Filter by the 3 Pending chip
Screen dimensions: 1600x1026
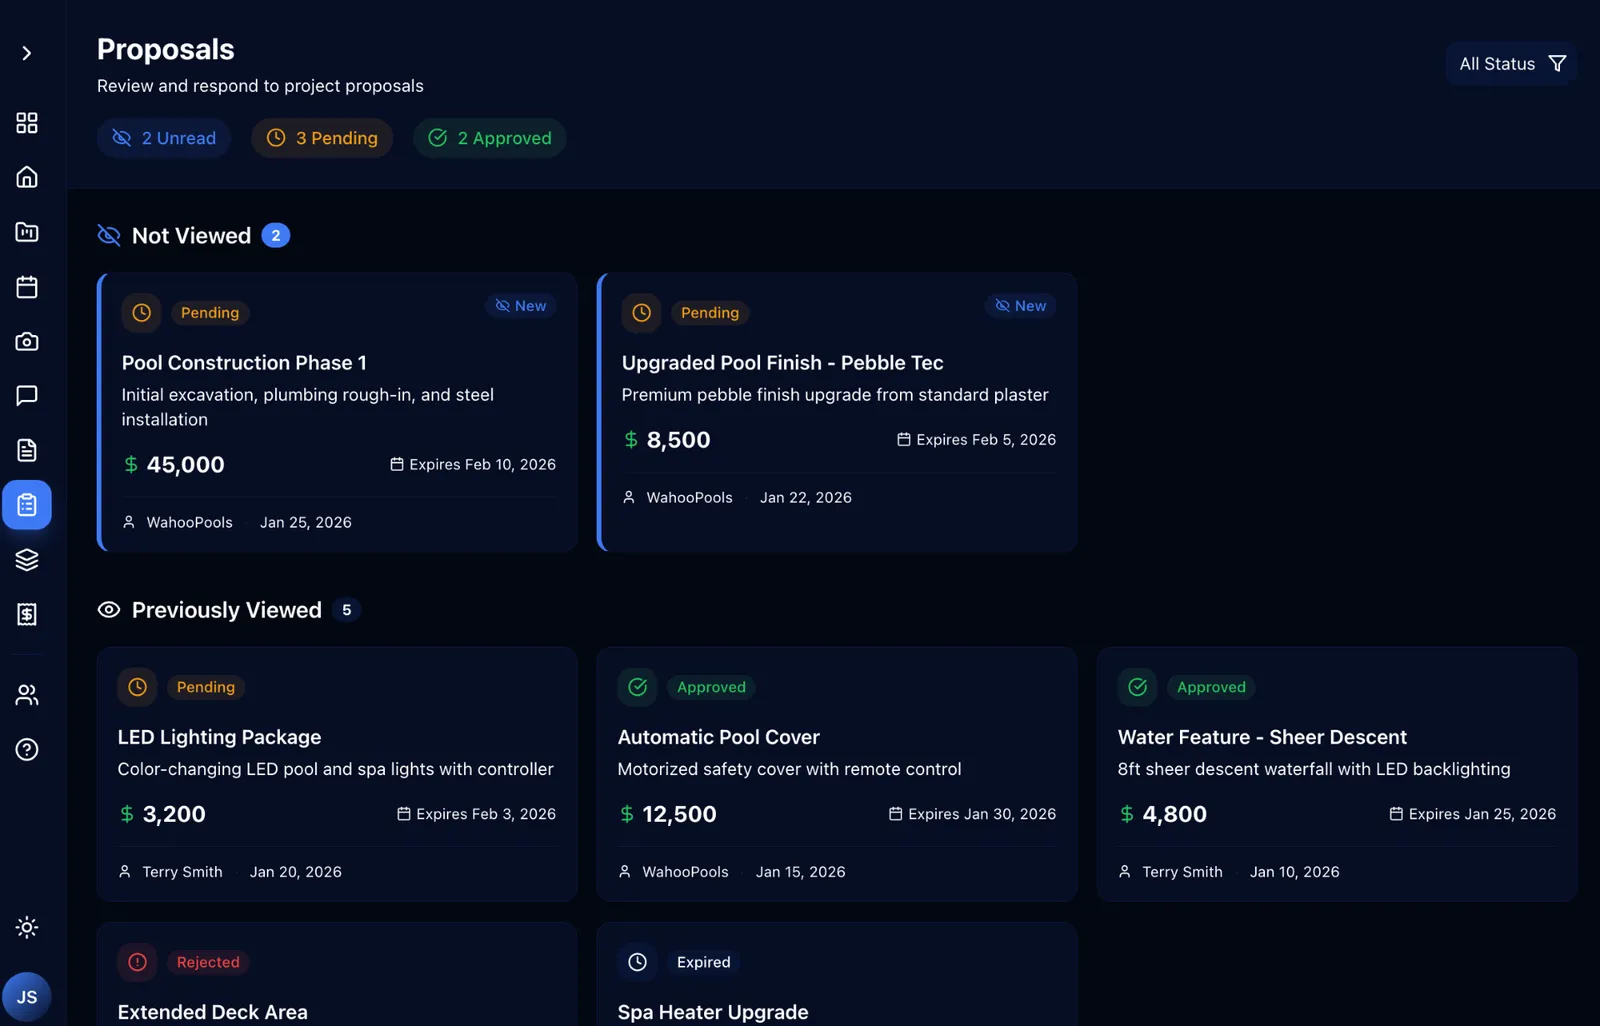pos(322,138)
